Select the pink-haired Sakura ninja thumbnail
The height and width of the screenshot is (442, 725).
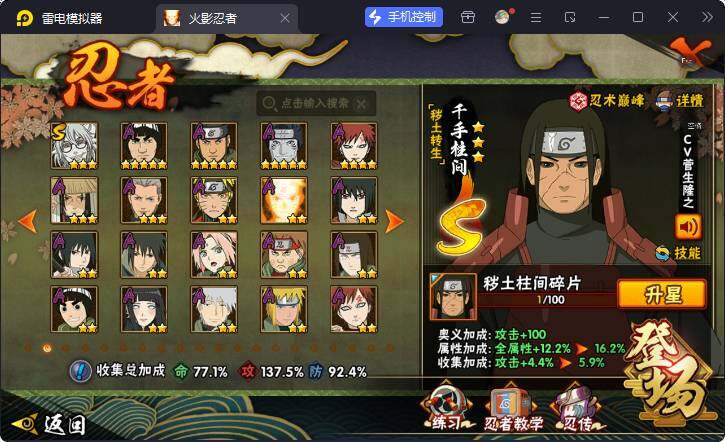click(x=214, y=255)
